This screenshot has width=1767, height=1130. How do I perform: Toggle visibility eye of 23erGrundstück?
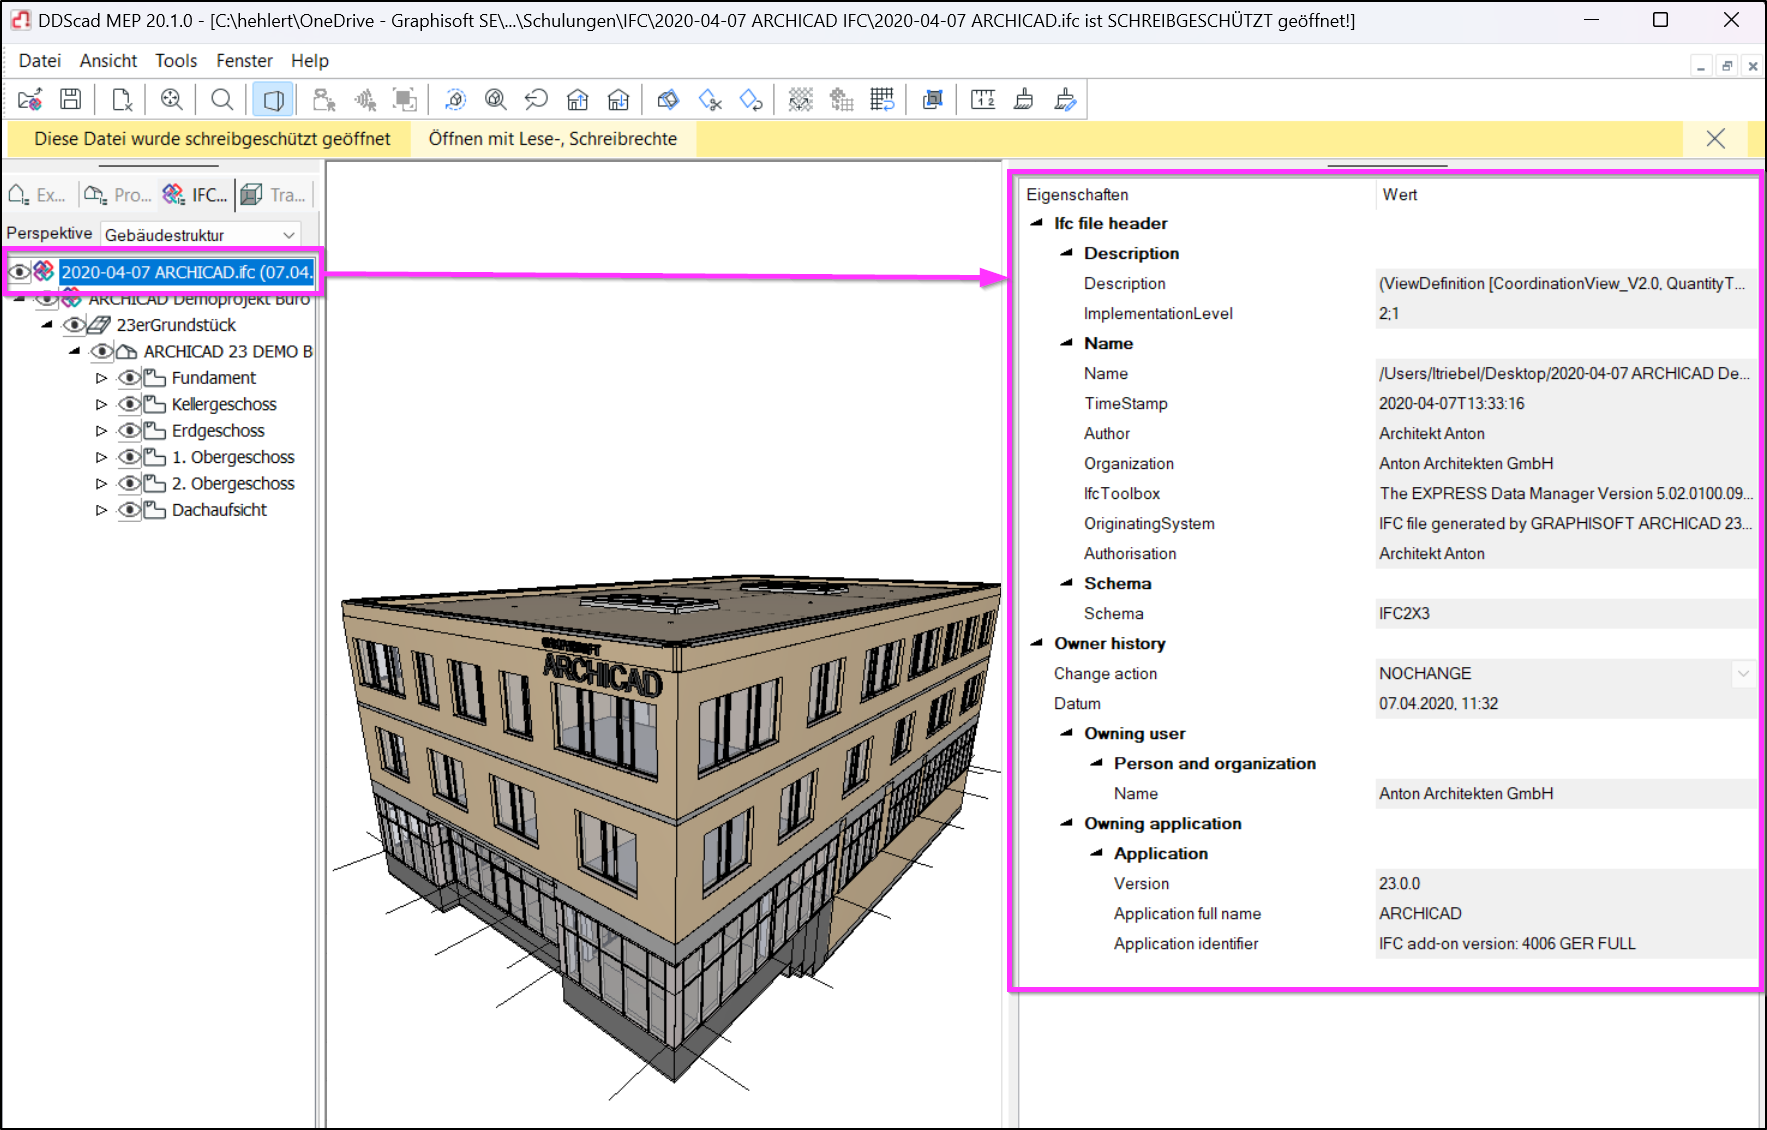pyautogui.click(x=74, y=325)
